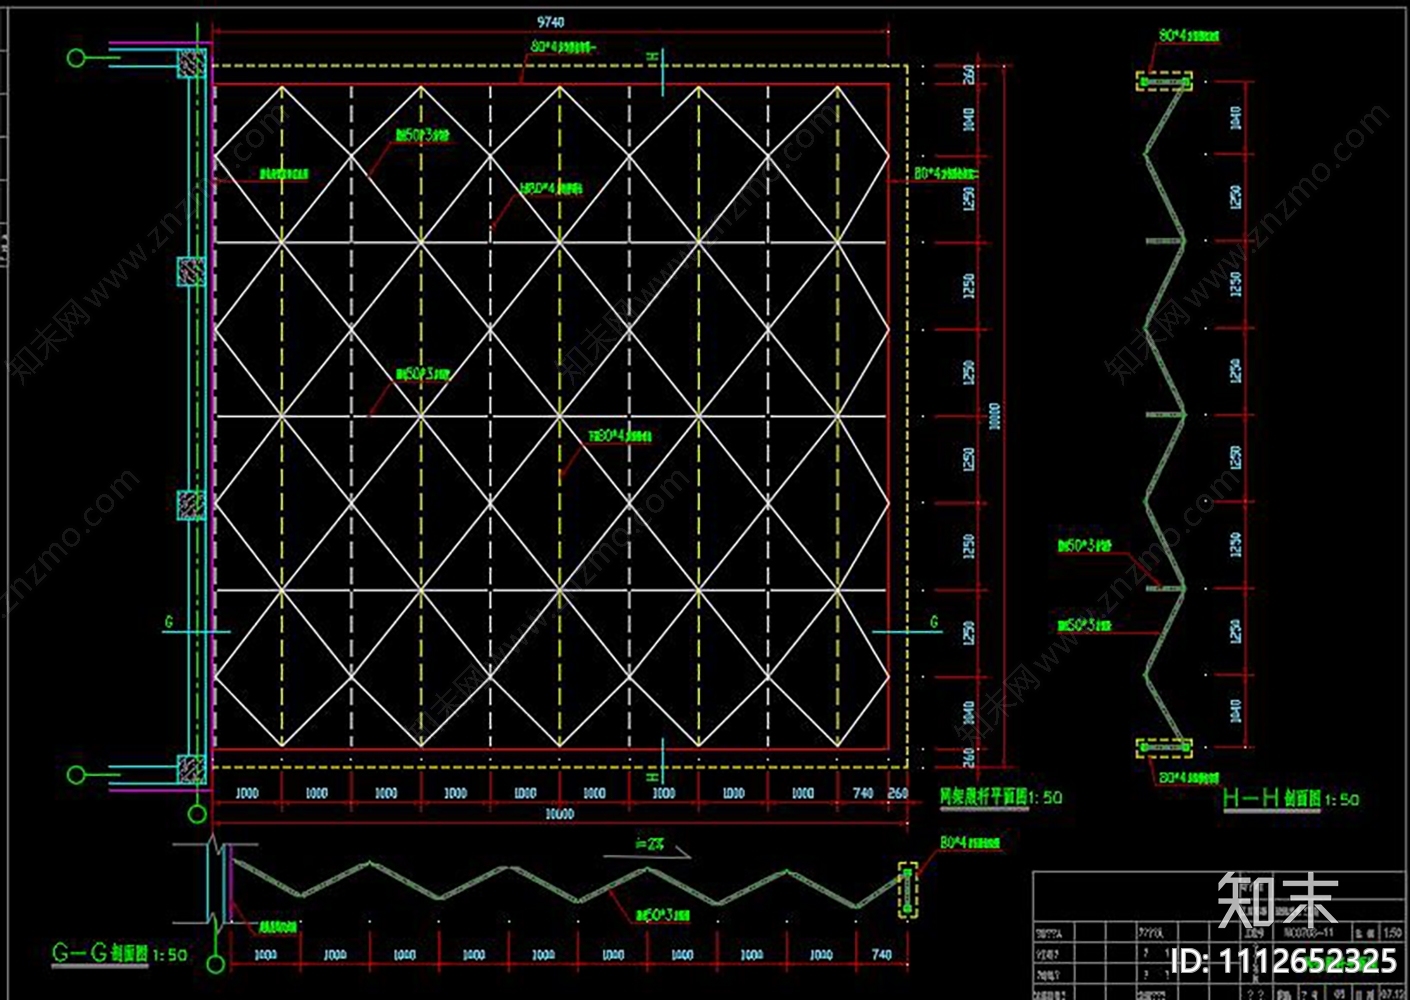
Task: Select the H-H section title text
Action: [1290, 798]
